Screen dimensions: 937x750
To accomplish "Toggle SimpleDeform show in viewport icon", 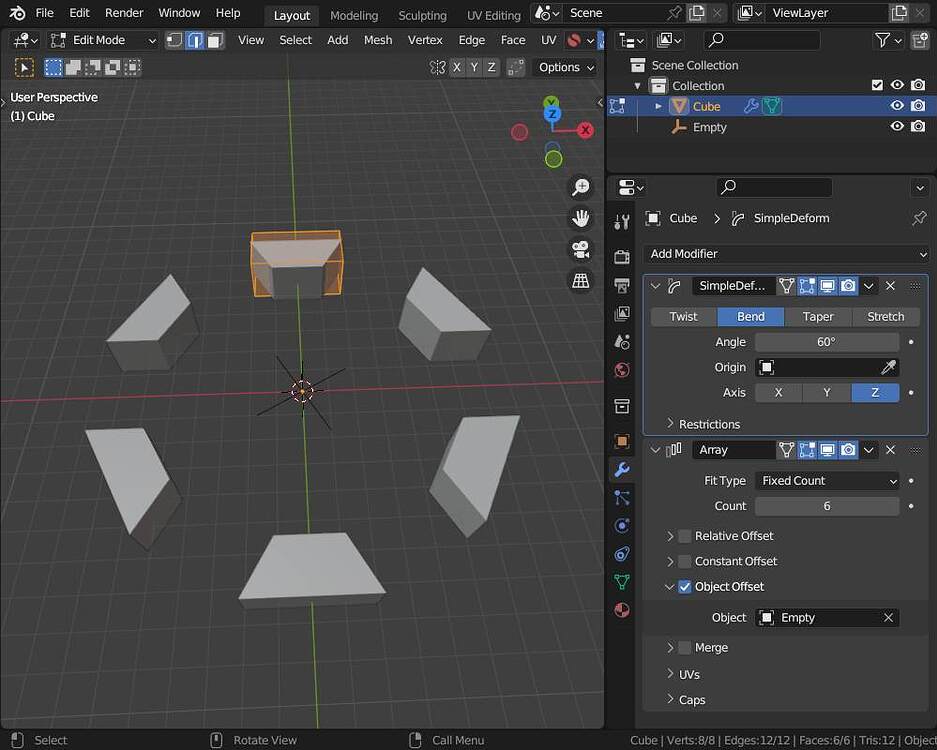I will (827, 286).
